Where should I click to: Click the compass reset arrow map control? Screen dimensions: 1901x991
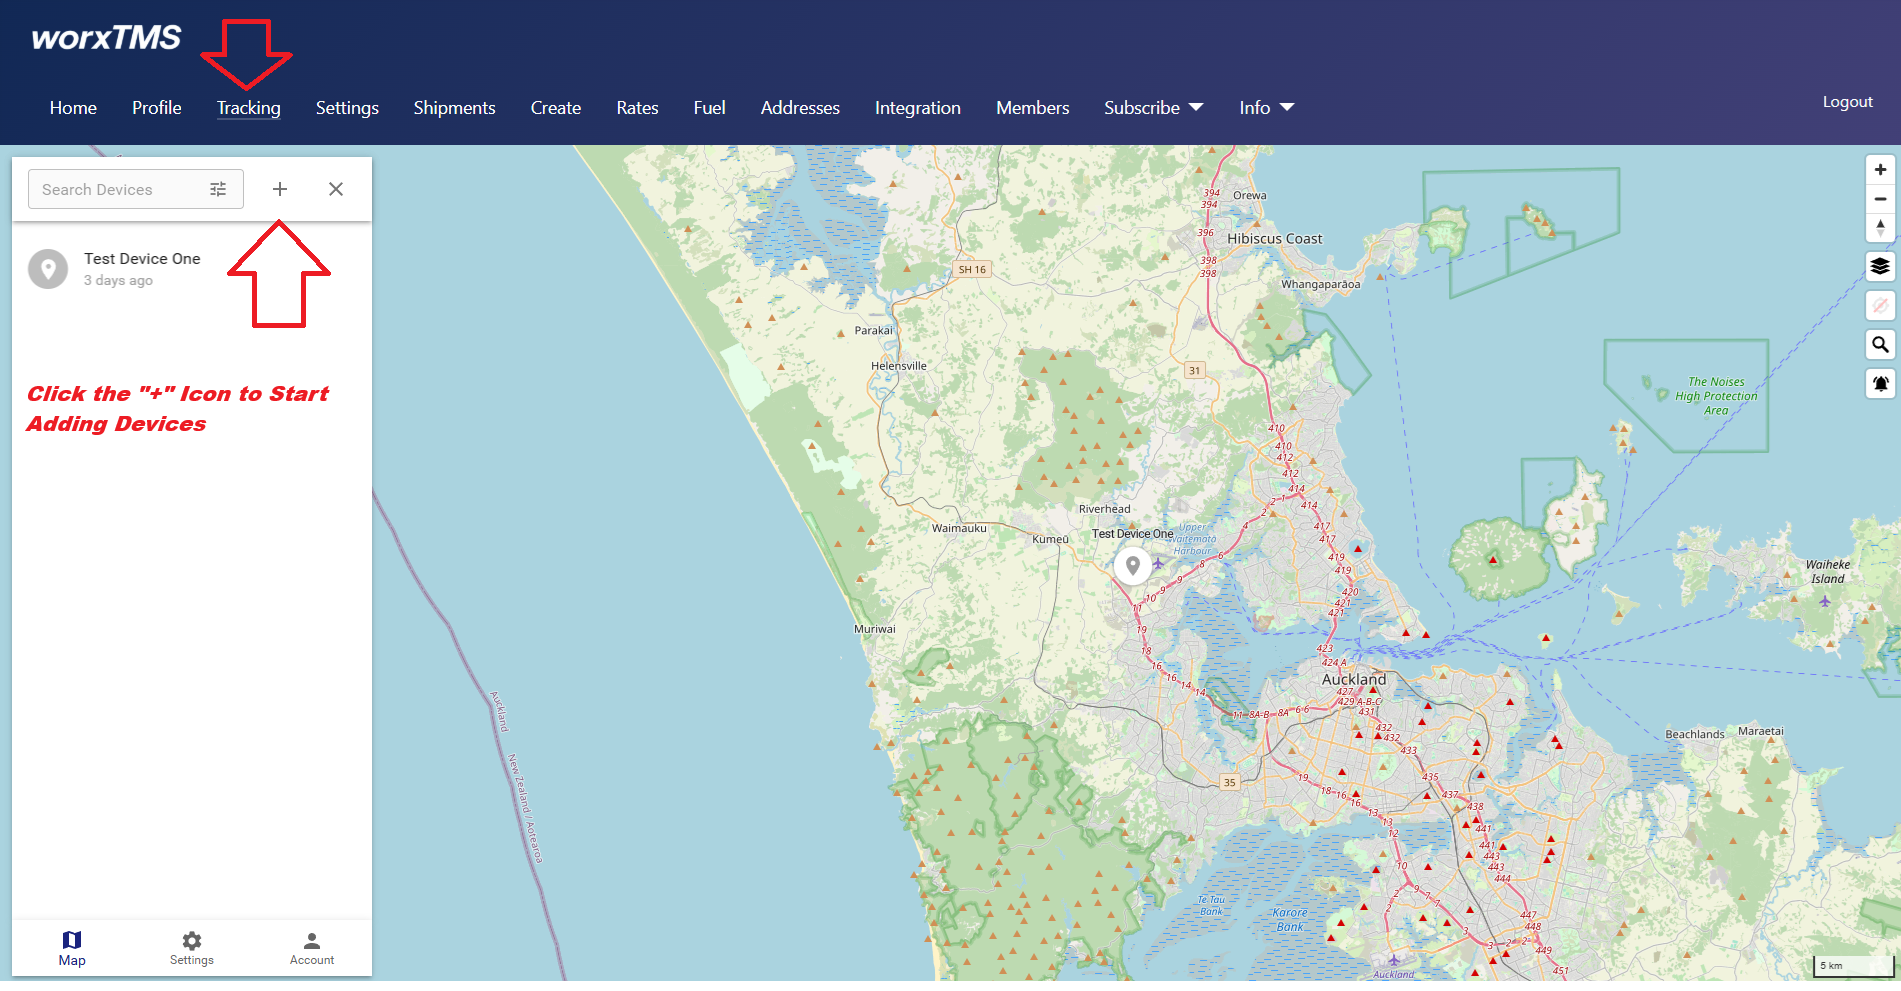pos(1881,228)
